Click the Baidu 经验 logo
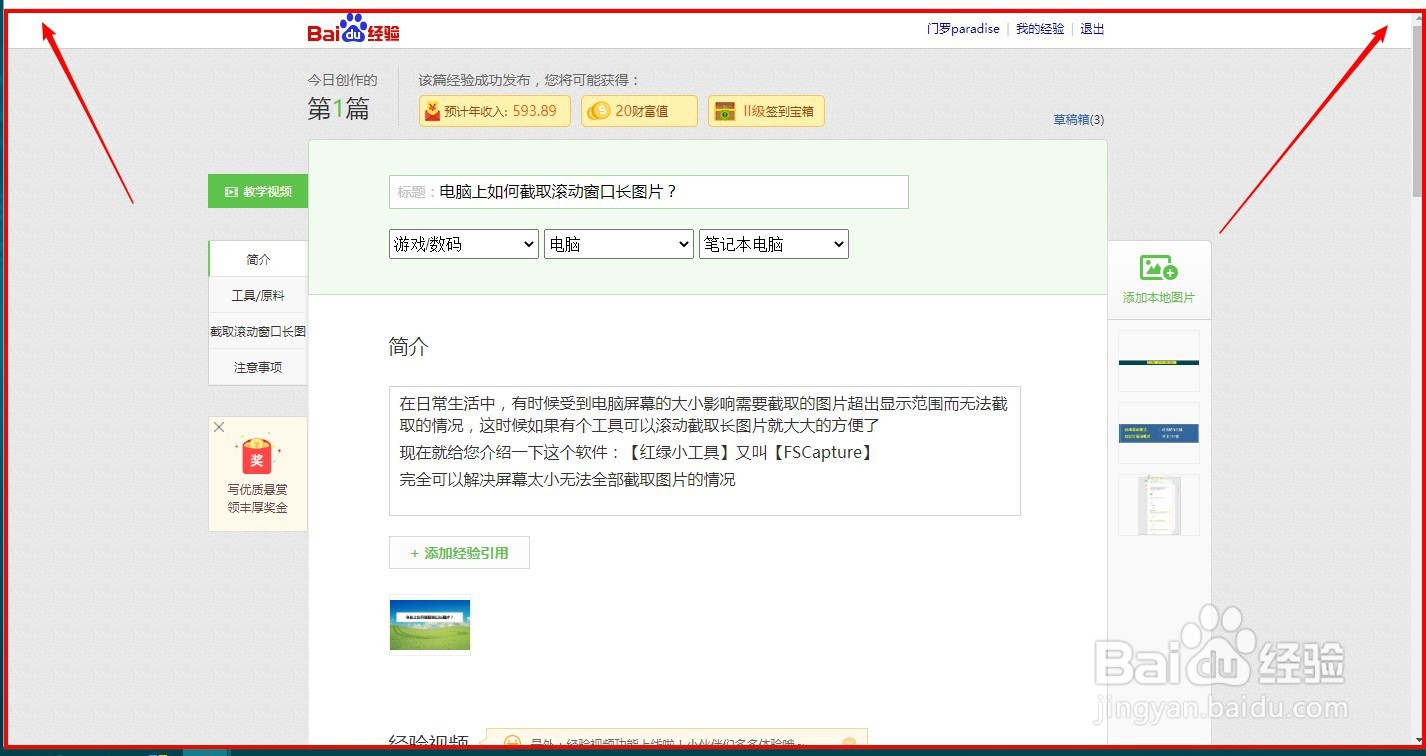Viewport: 1426px width, 756px height. [x=352, y=28]
